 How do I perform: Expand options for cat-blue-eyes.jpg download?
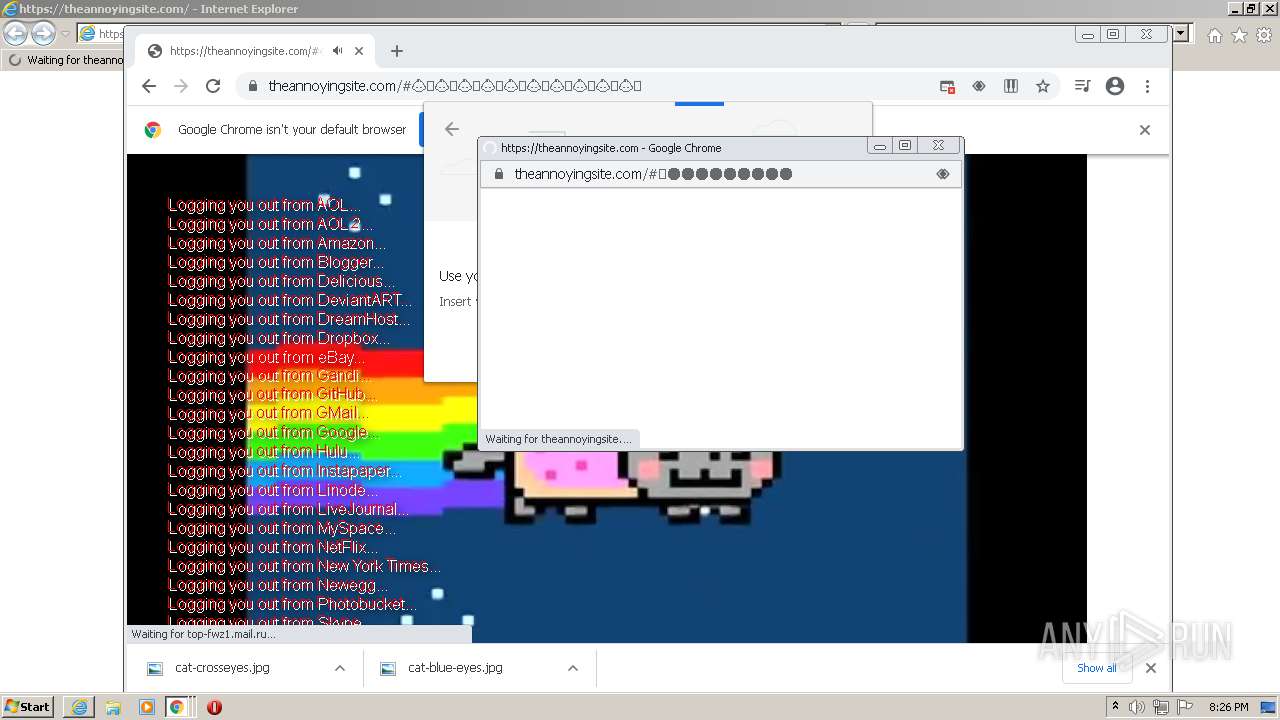pos(573,668)
